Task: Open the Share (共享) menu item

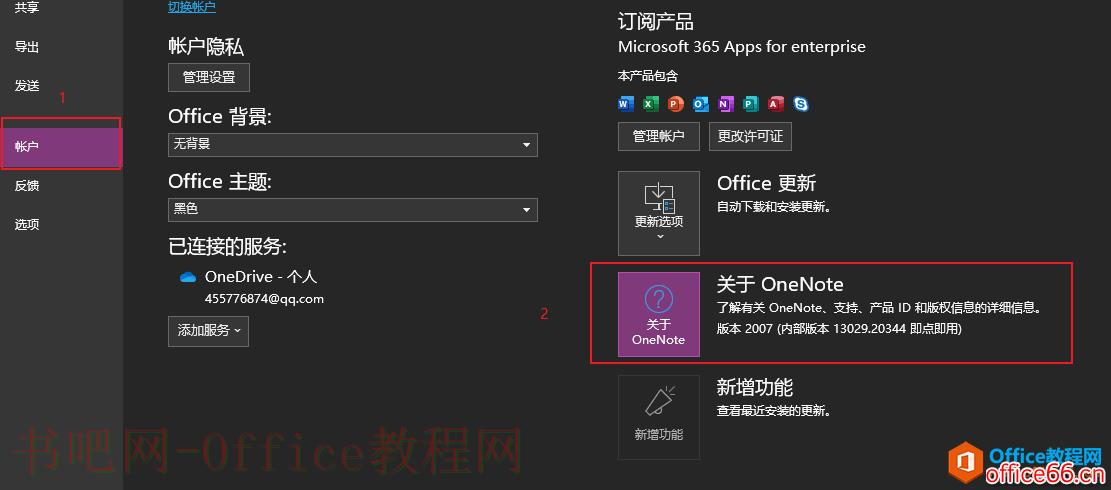Action: coord(27,7)
